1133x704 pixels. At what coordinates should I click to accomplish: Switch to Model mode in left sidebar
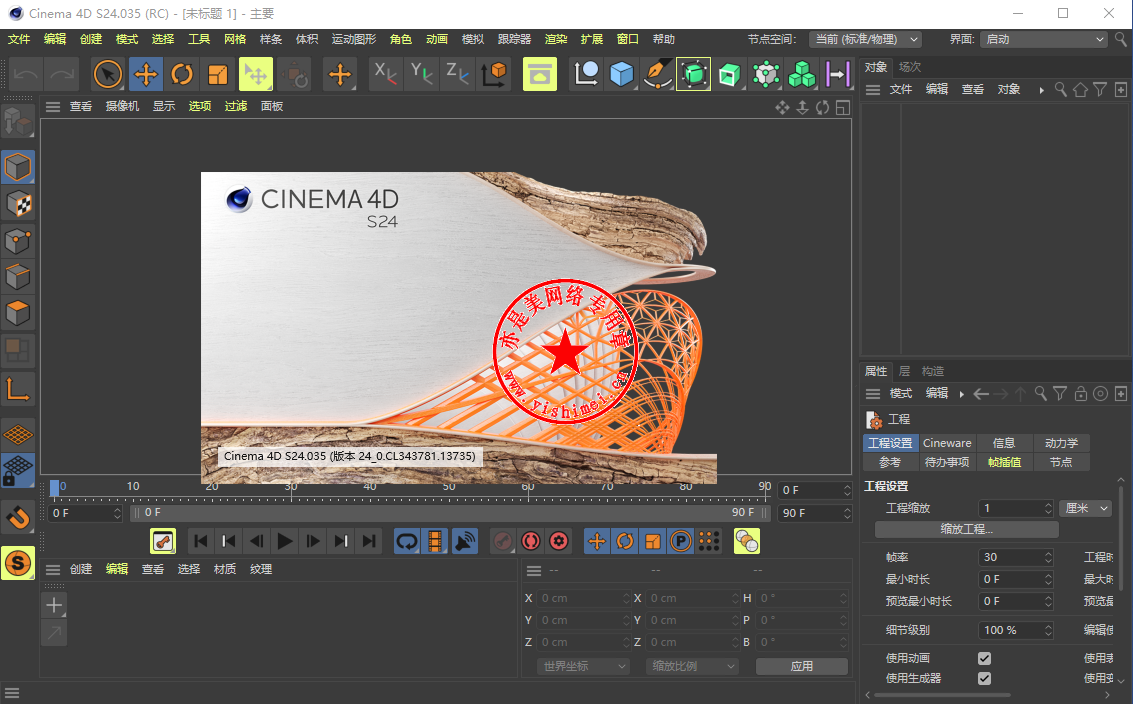pyautogui.click(x=18, y=167)
